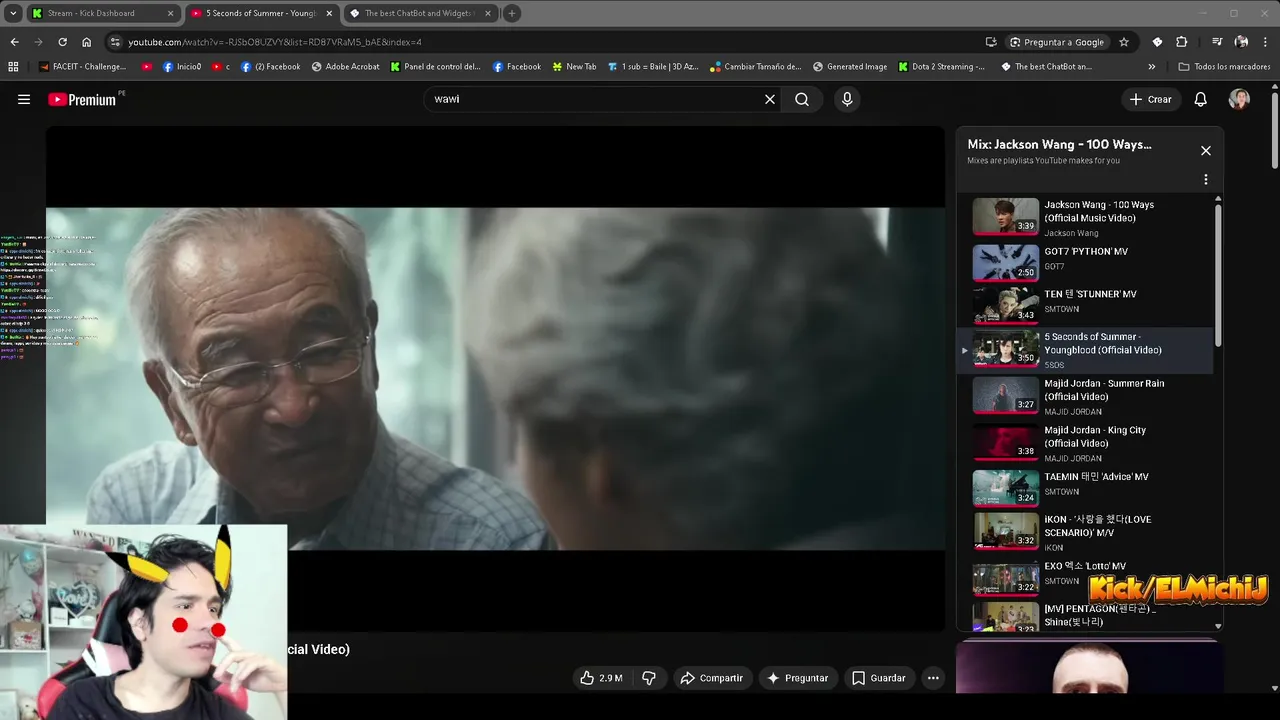Image resolution: width=1280 pixels, height=720 pixels.
Task: Select 5 Seconds of Summer - Youngblood playlist item
Action: pyautogui.click(x=1085, y=350)
